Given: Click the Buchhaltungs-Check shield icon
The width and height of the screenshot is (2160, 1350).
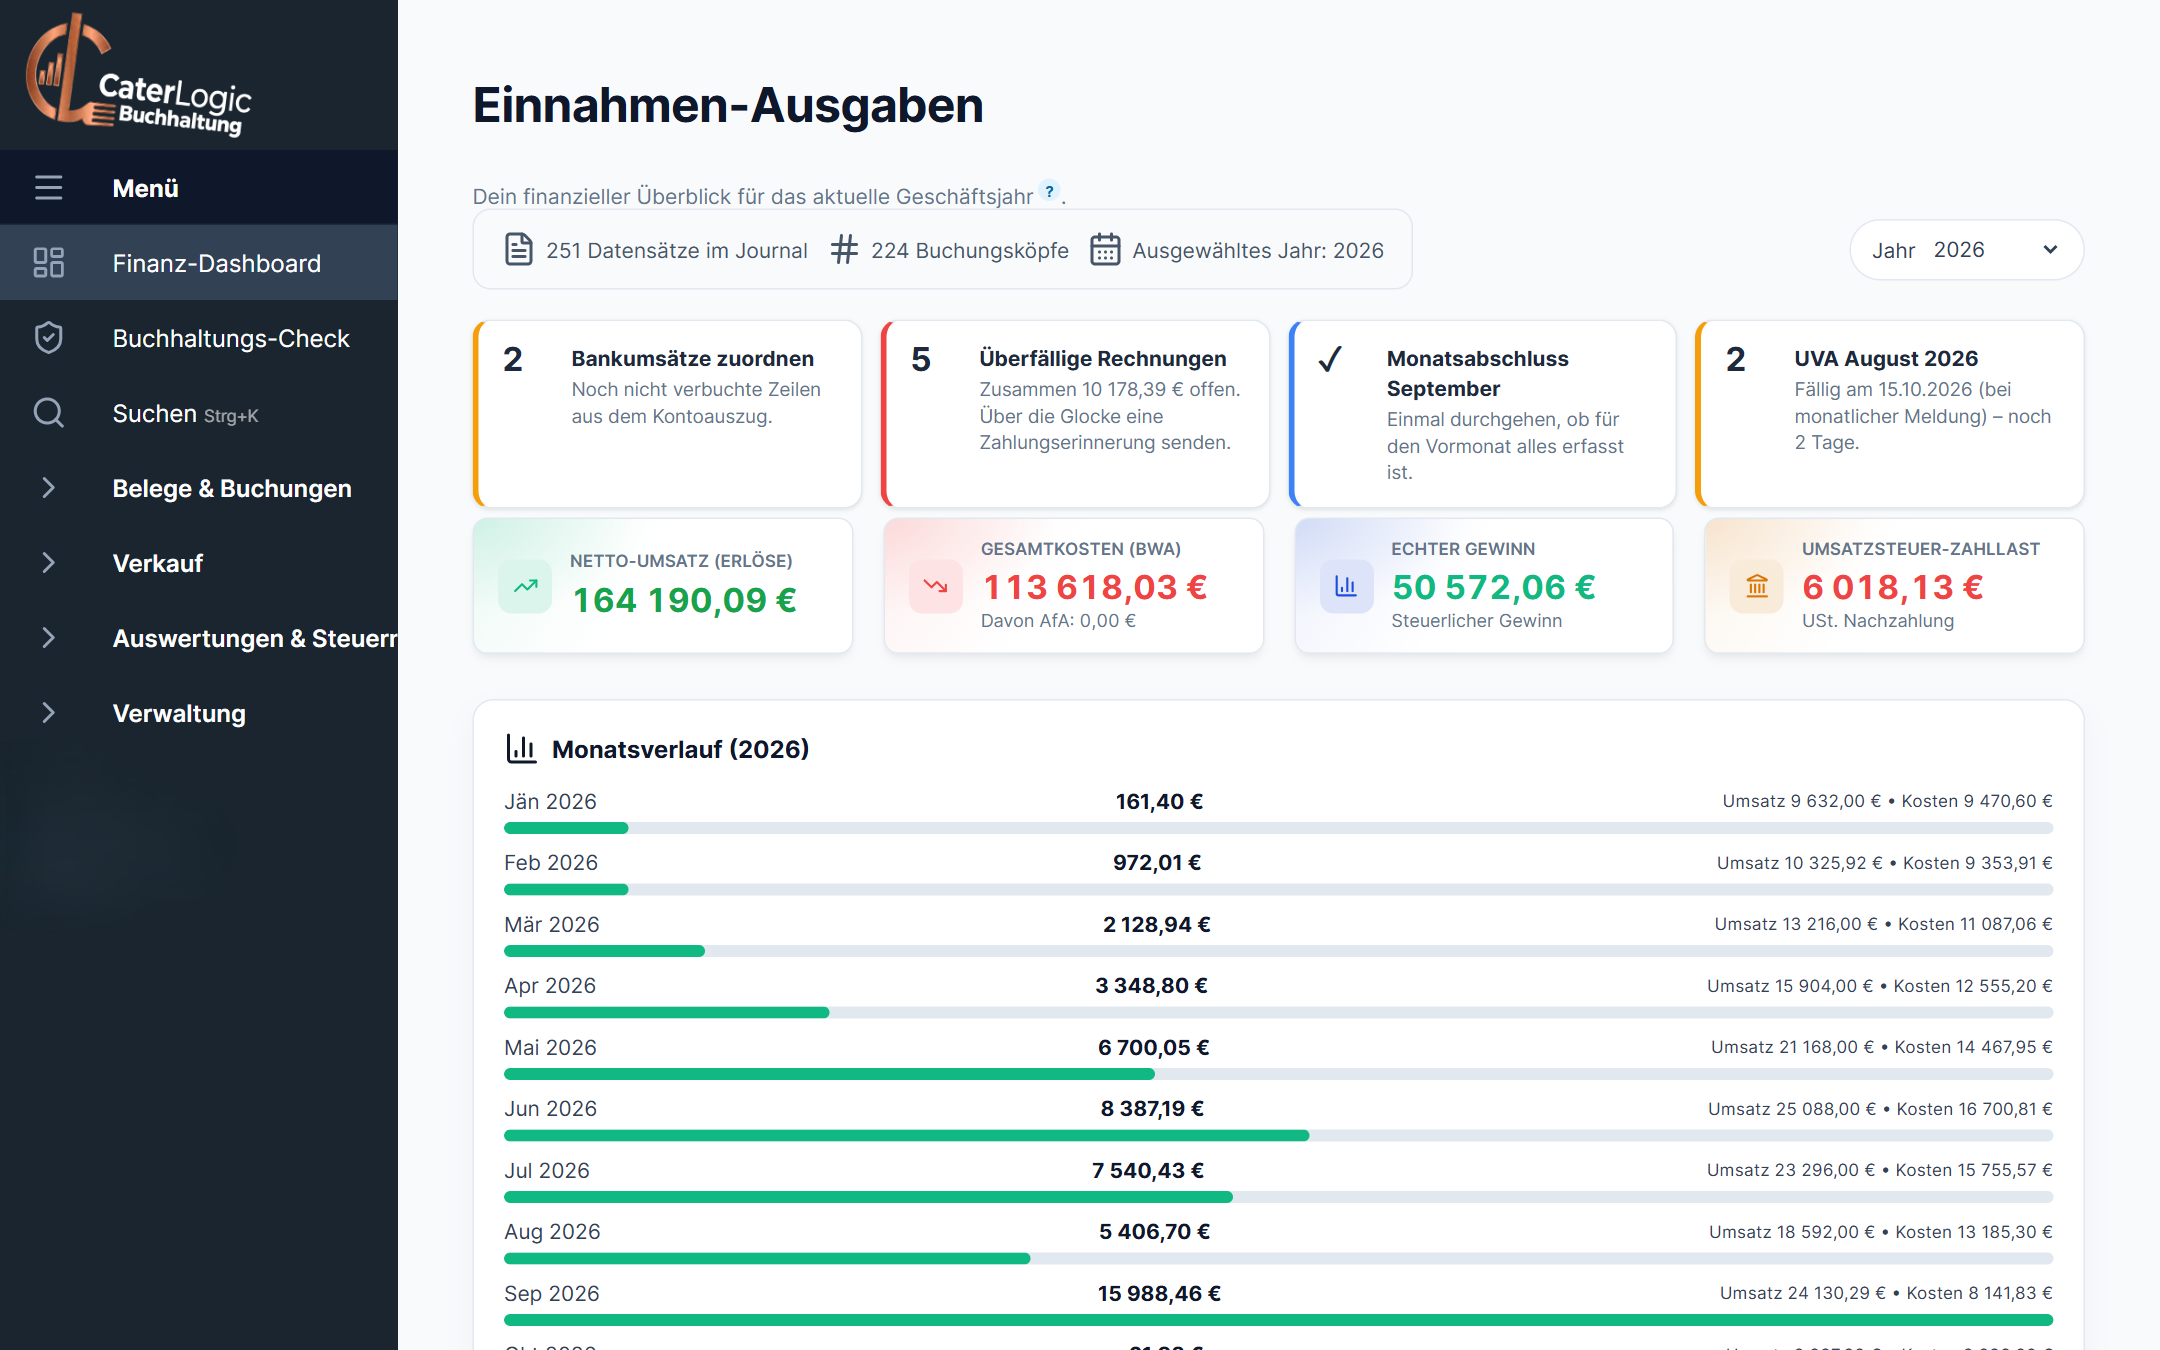Looking at the screenshot, I should pyautogui.click(x=48, y=338).
